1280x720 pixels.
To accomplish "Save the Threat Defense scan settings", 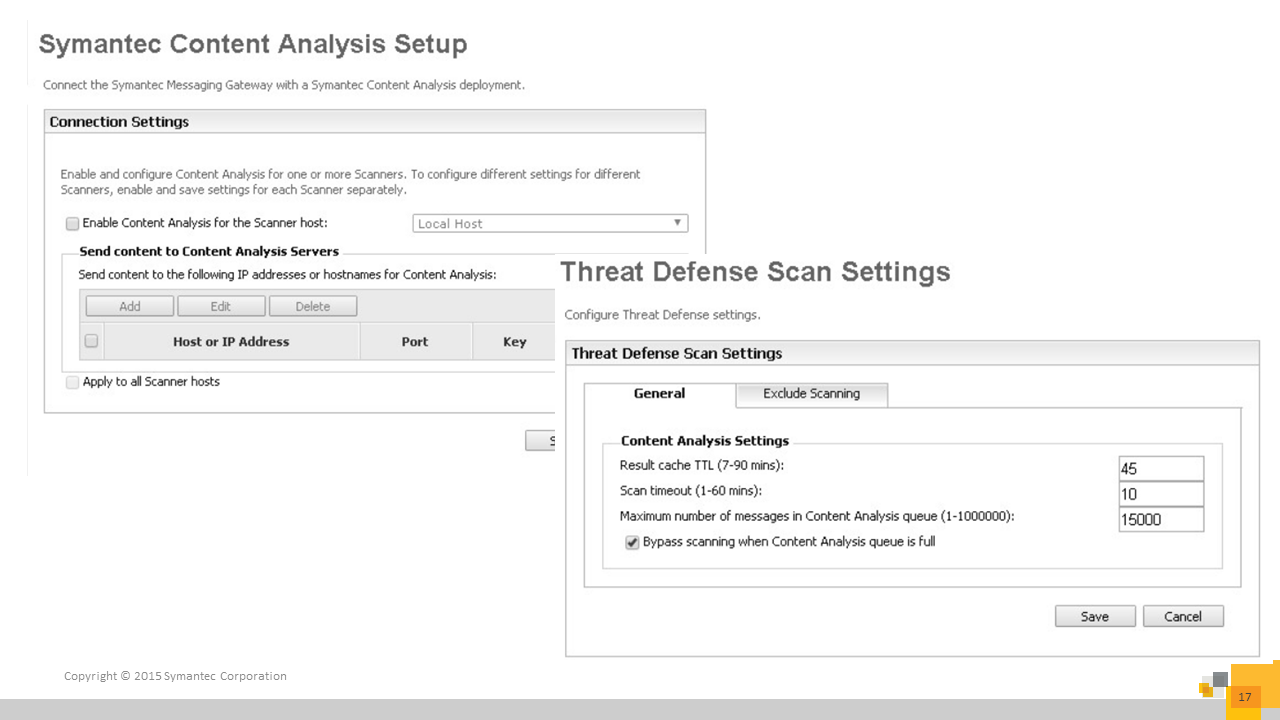I will [x=1095, y=616].
